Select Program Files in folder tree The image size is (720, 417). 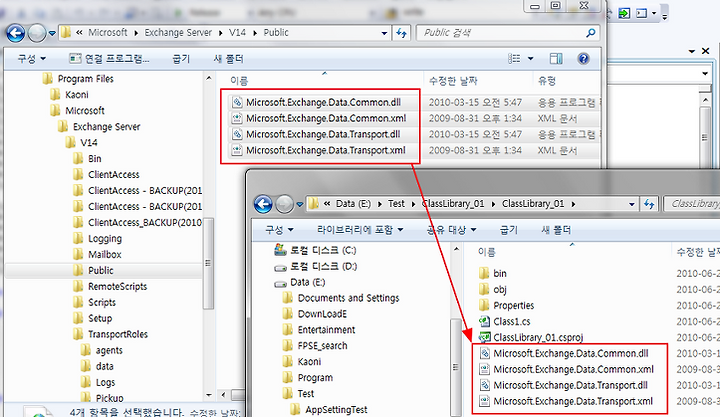pyautogui.click(x=78, y=79)
